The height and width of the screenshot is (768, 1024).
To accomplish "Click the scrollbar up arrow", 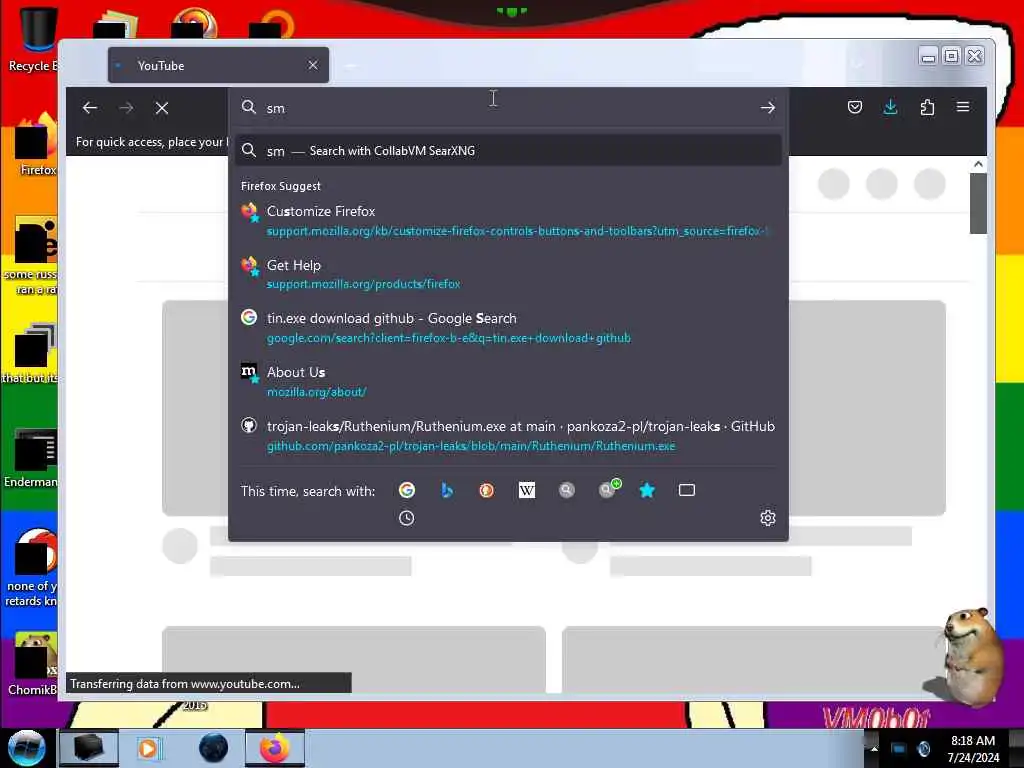I will click(x=978, y=164).
